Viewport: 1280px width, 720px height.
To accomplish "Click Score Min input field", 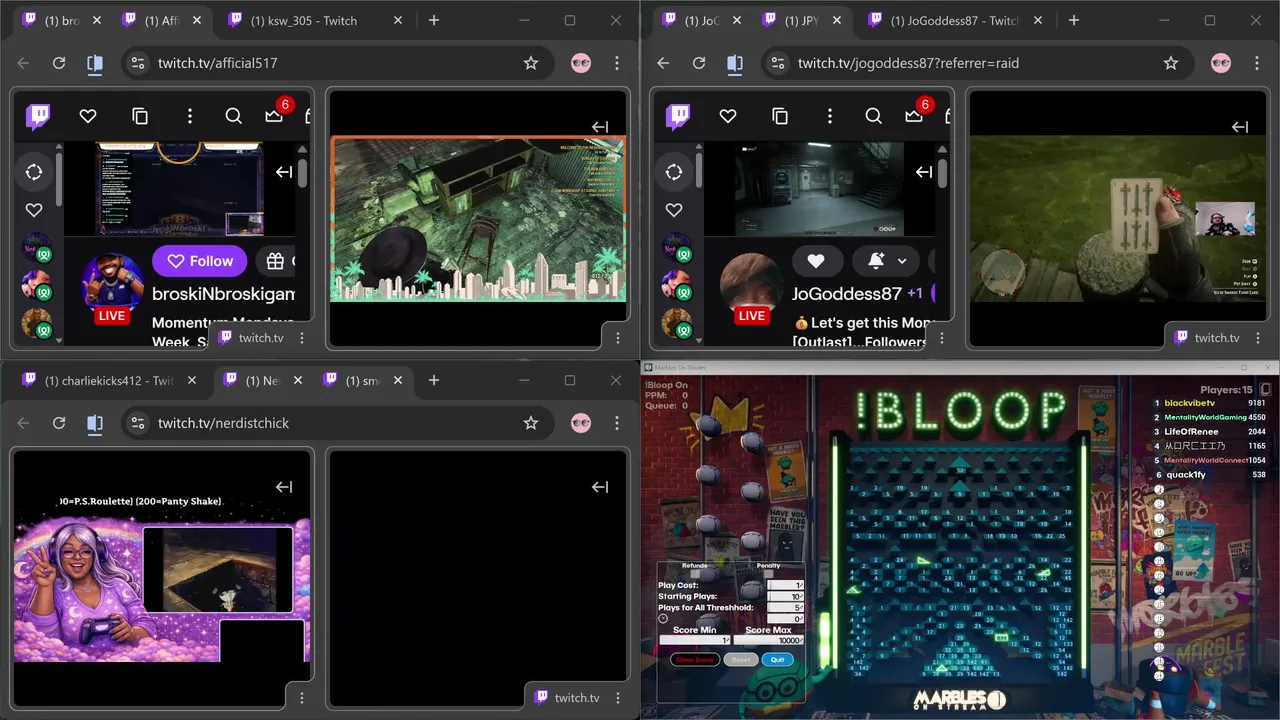I will pyautogui.click(x=695, y=640).
